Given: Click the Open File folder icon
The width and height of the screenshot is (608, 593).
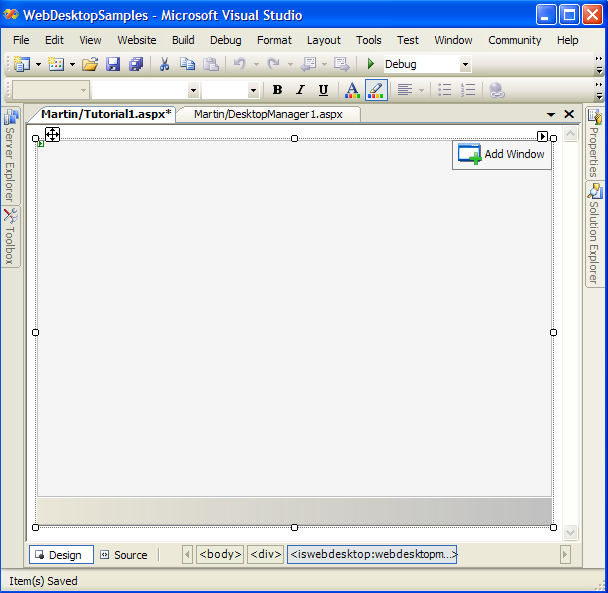Looking at the screenshot, I should pyautogui.click(x=90, y=64).
